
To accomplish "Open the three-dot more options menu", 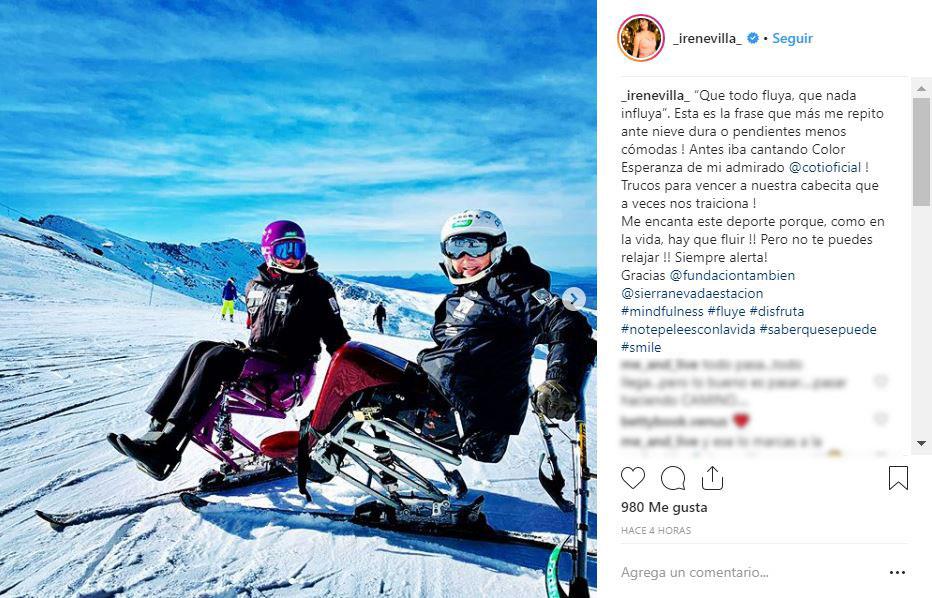I will pos(897,572).
